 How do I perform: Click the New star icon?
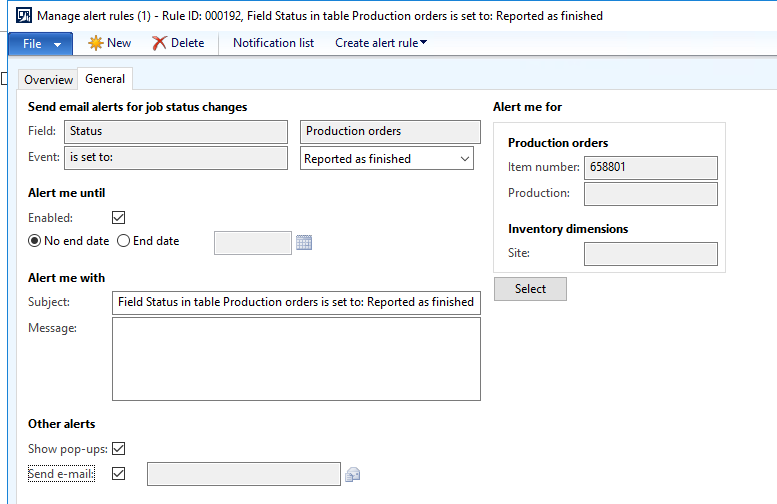95,43
